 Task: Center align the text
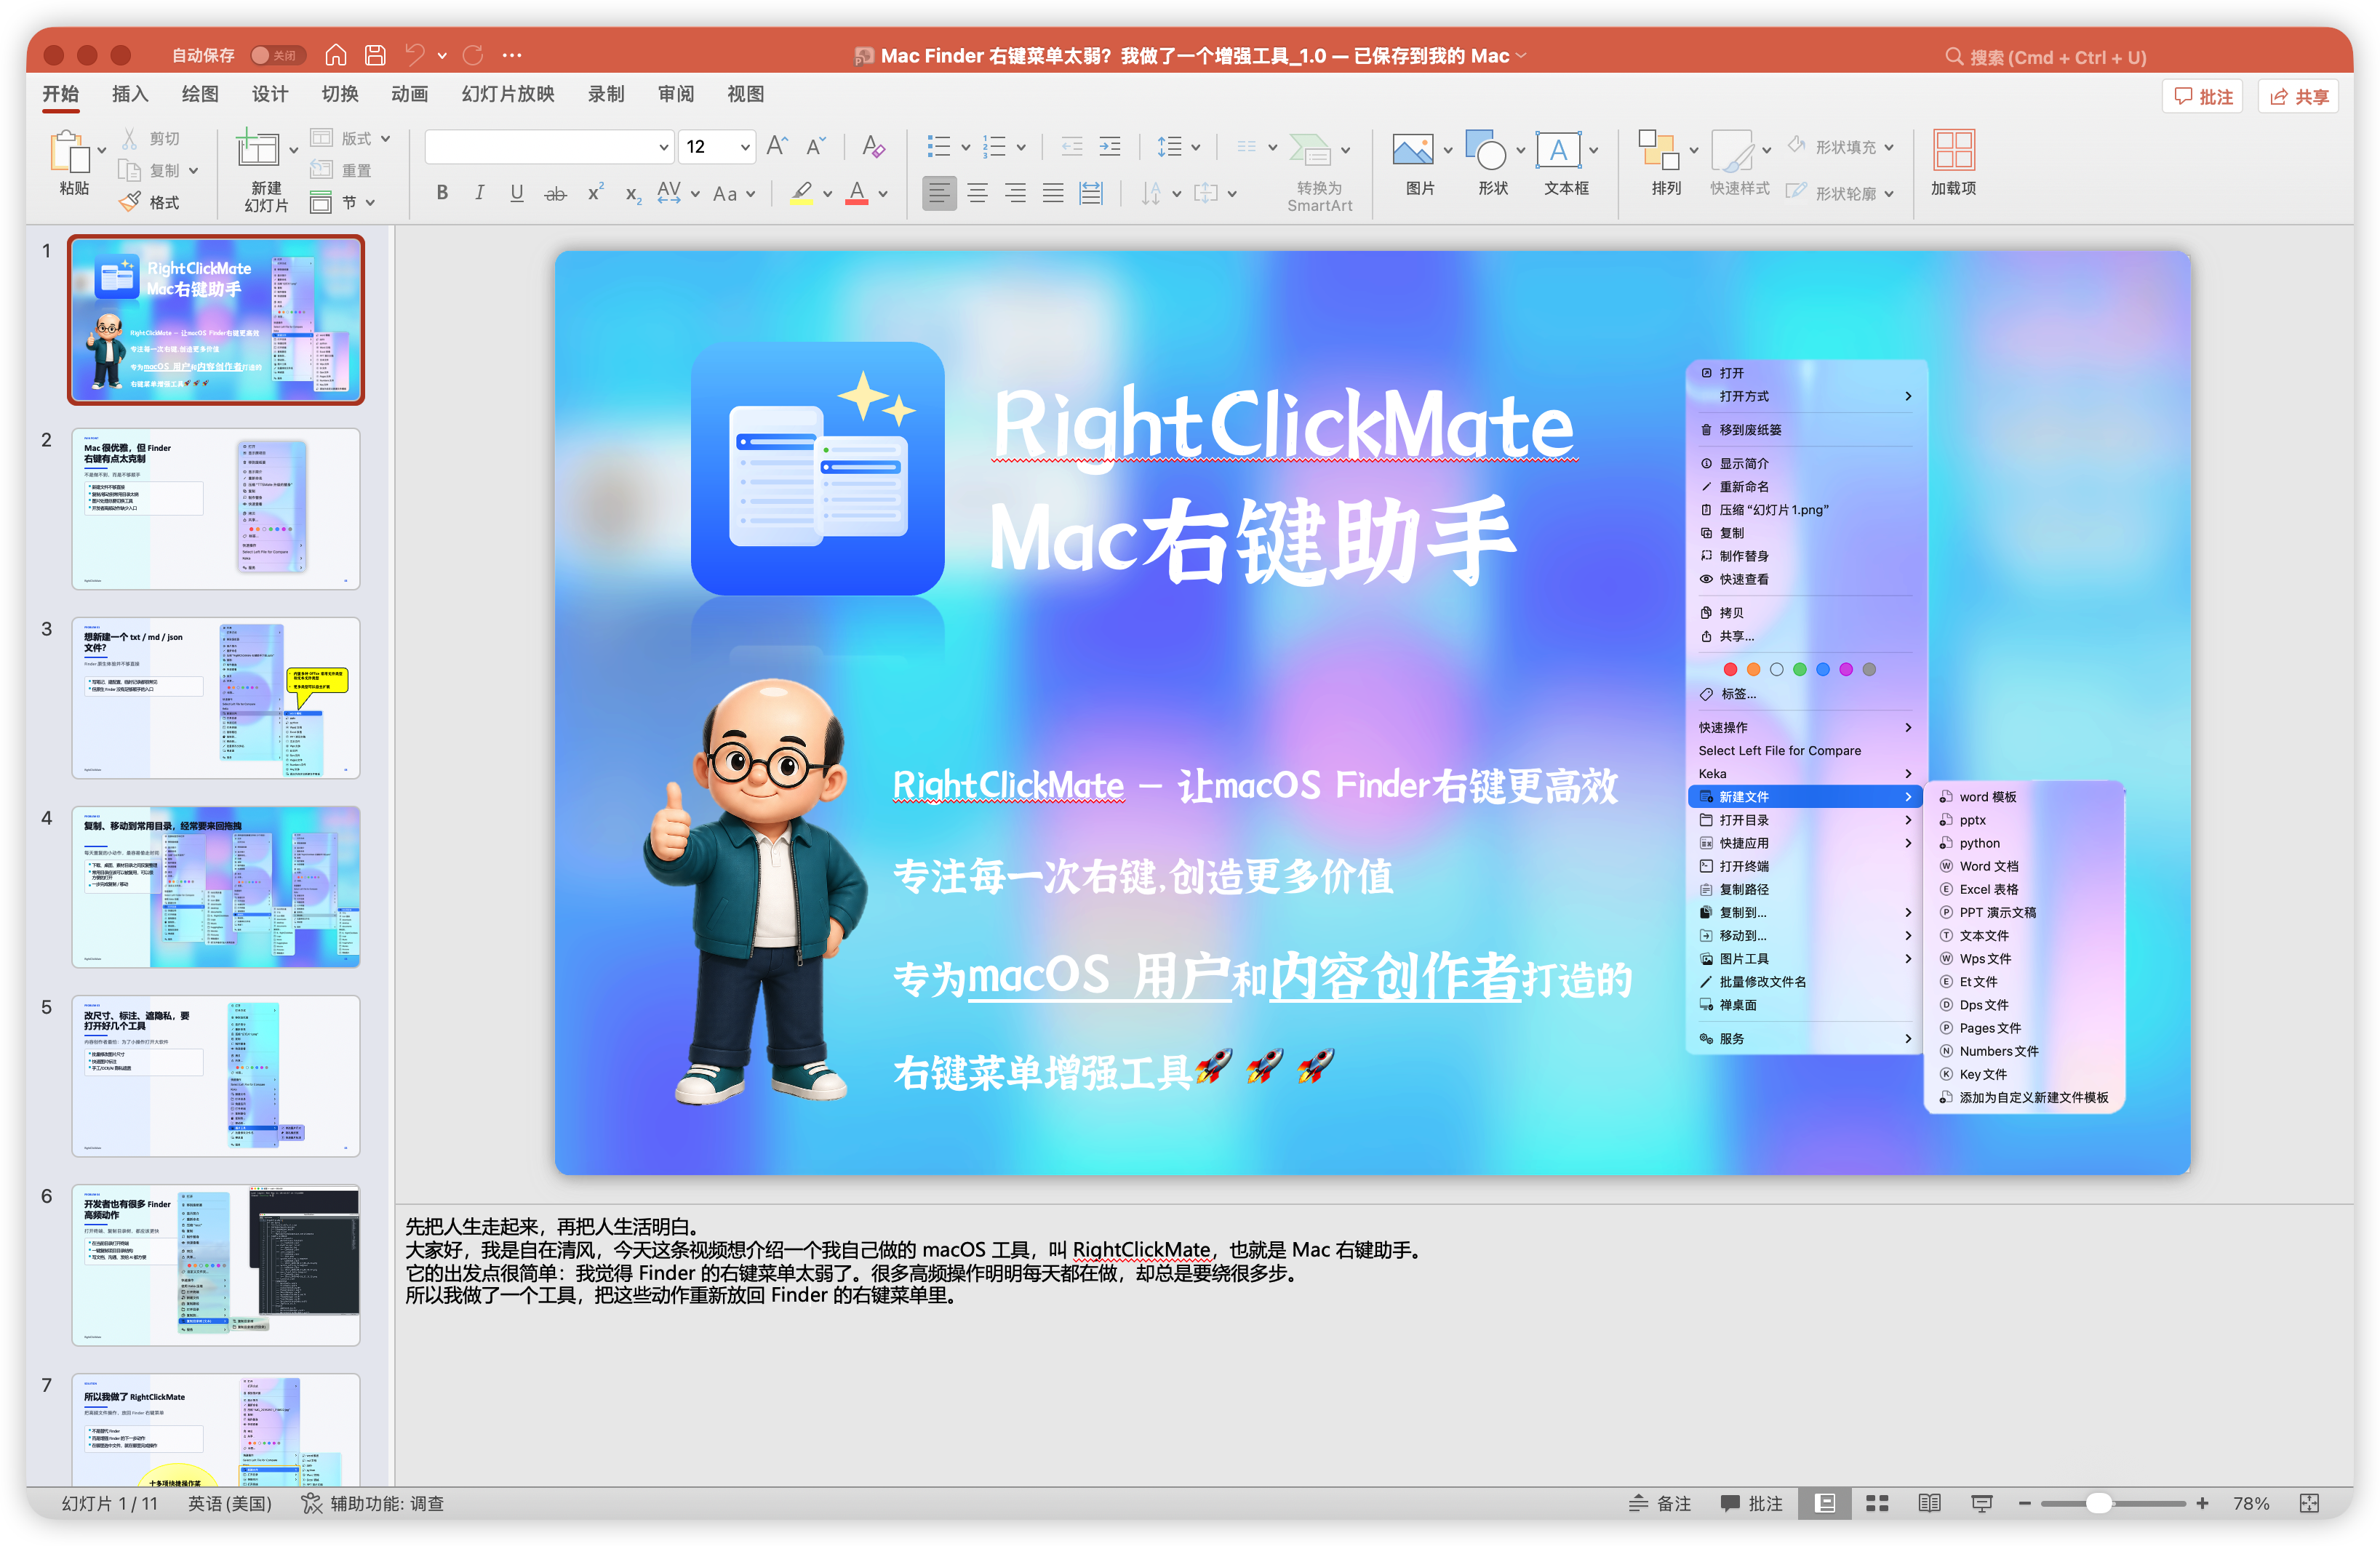click(x=977, y=193)
